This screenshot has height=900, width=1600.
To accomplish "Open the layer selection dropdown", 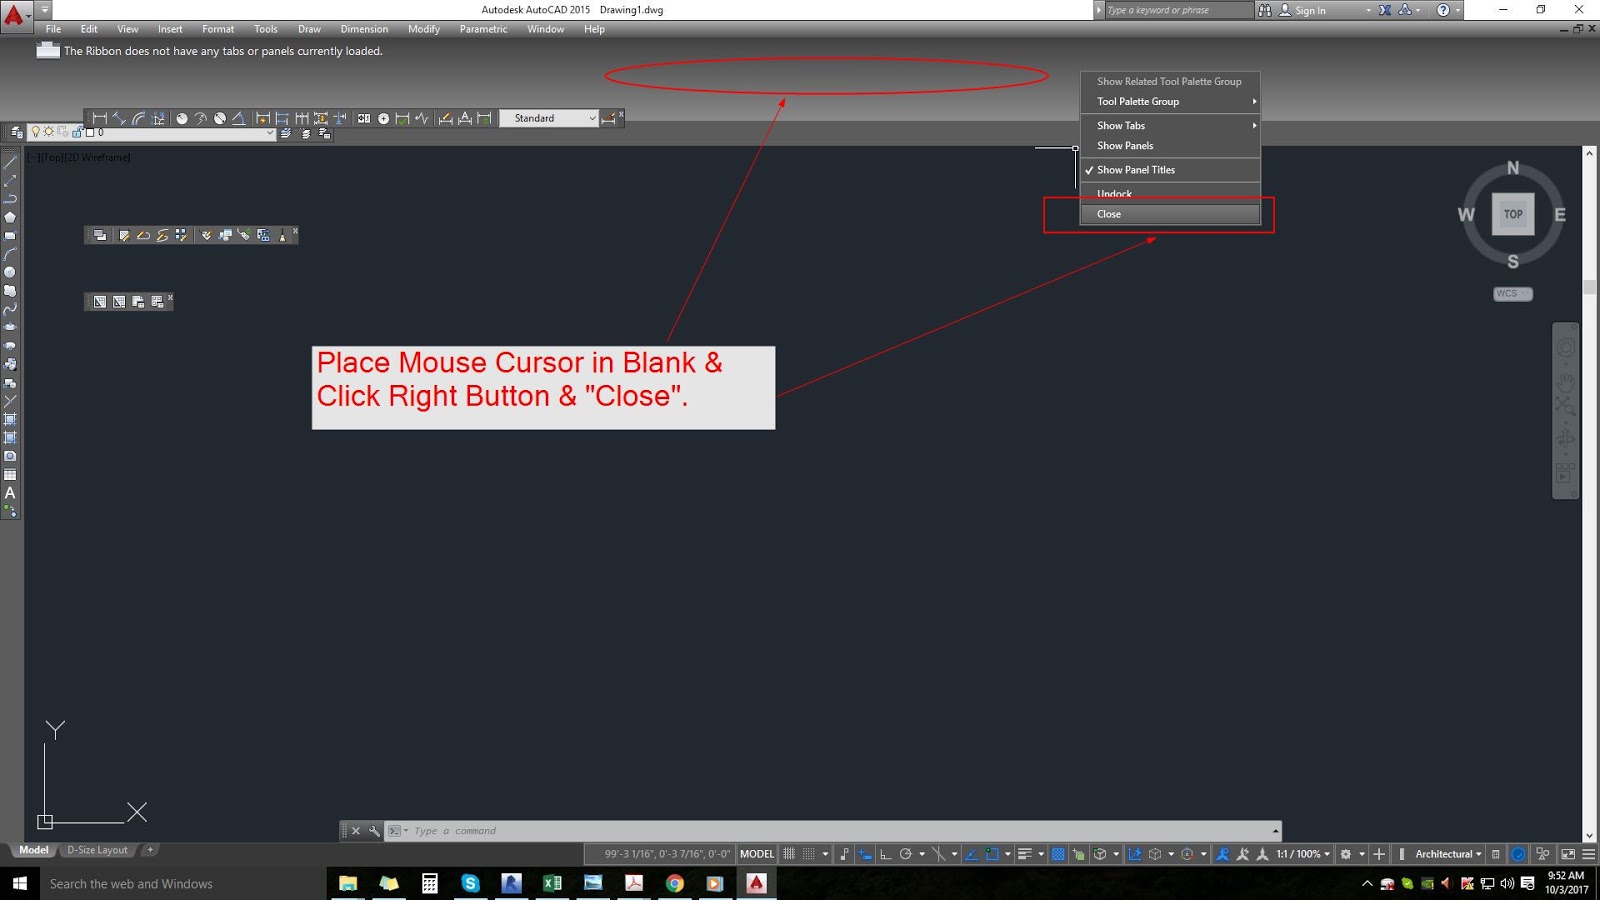I will [x=268, y=132].
